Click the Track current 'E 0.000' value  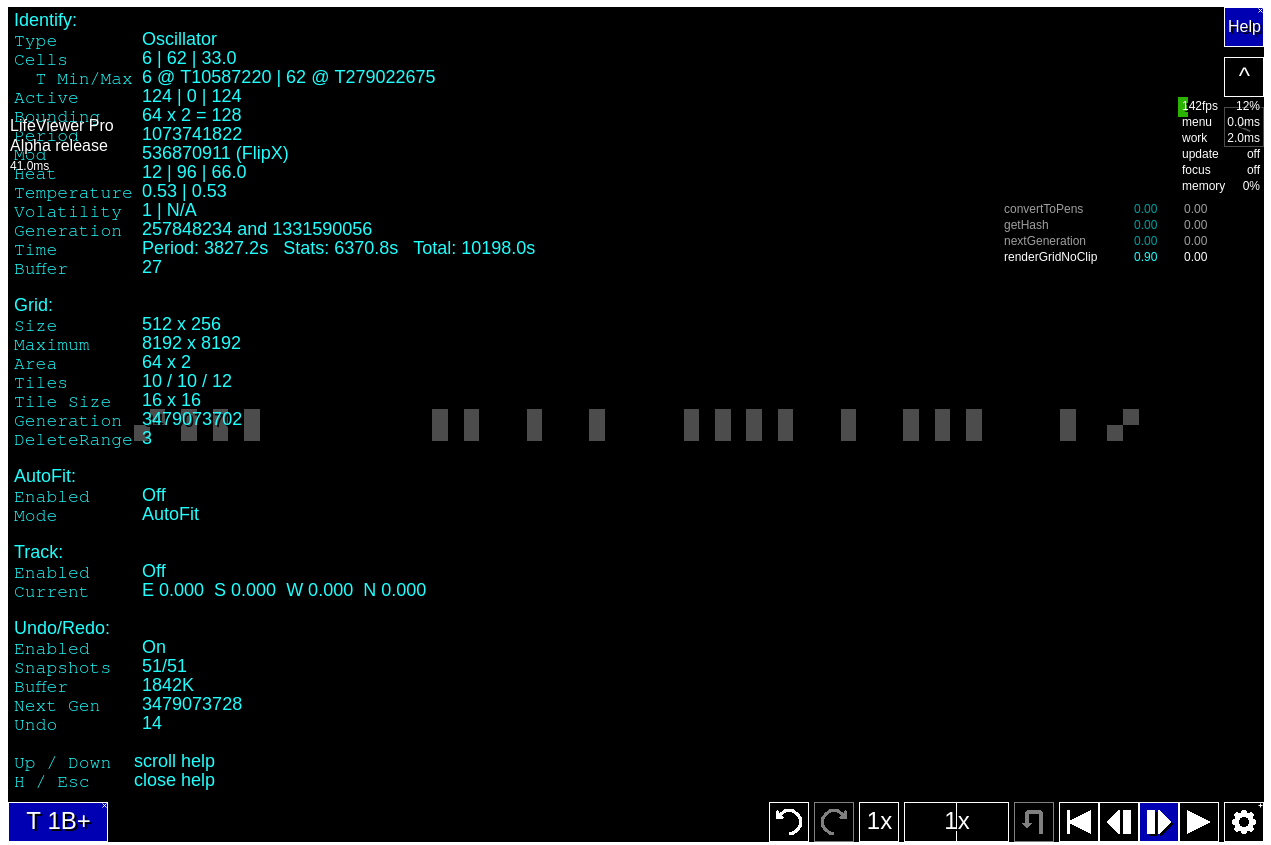173,590
